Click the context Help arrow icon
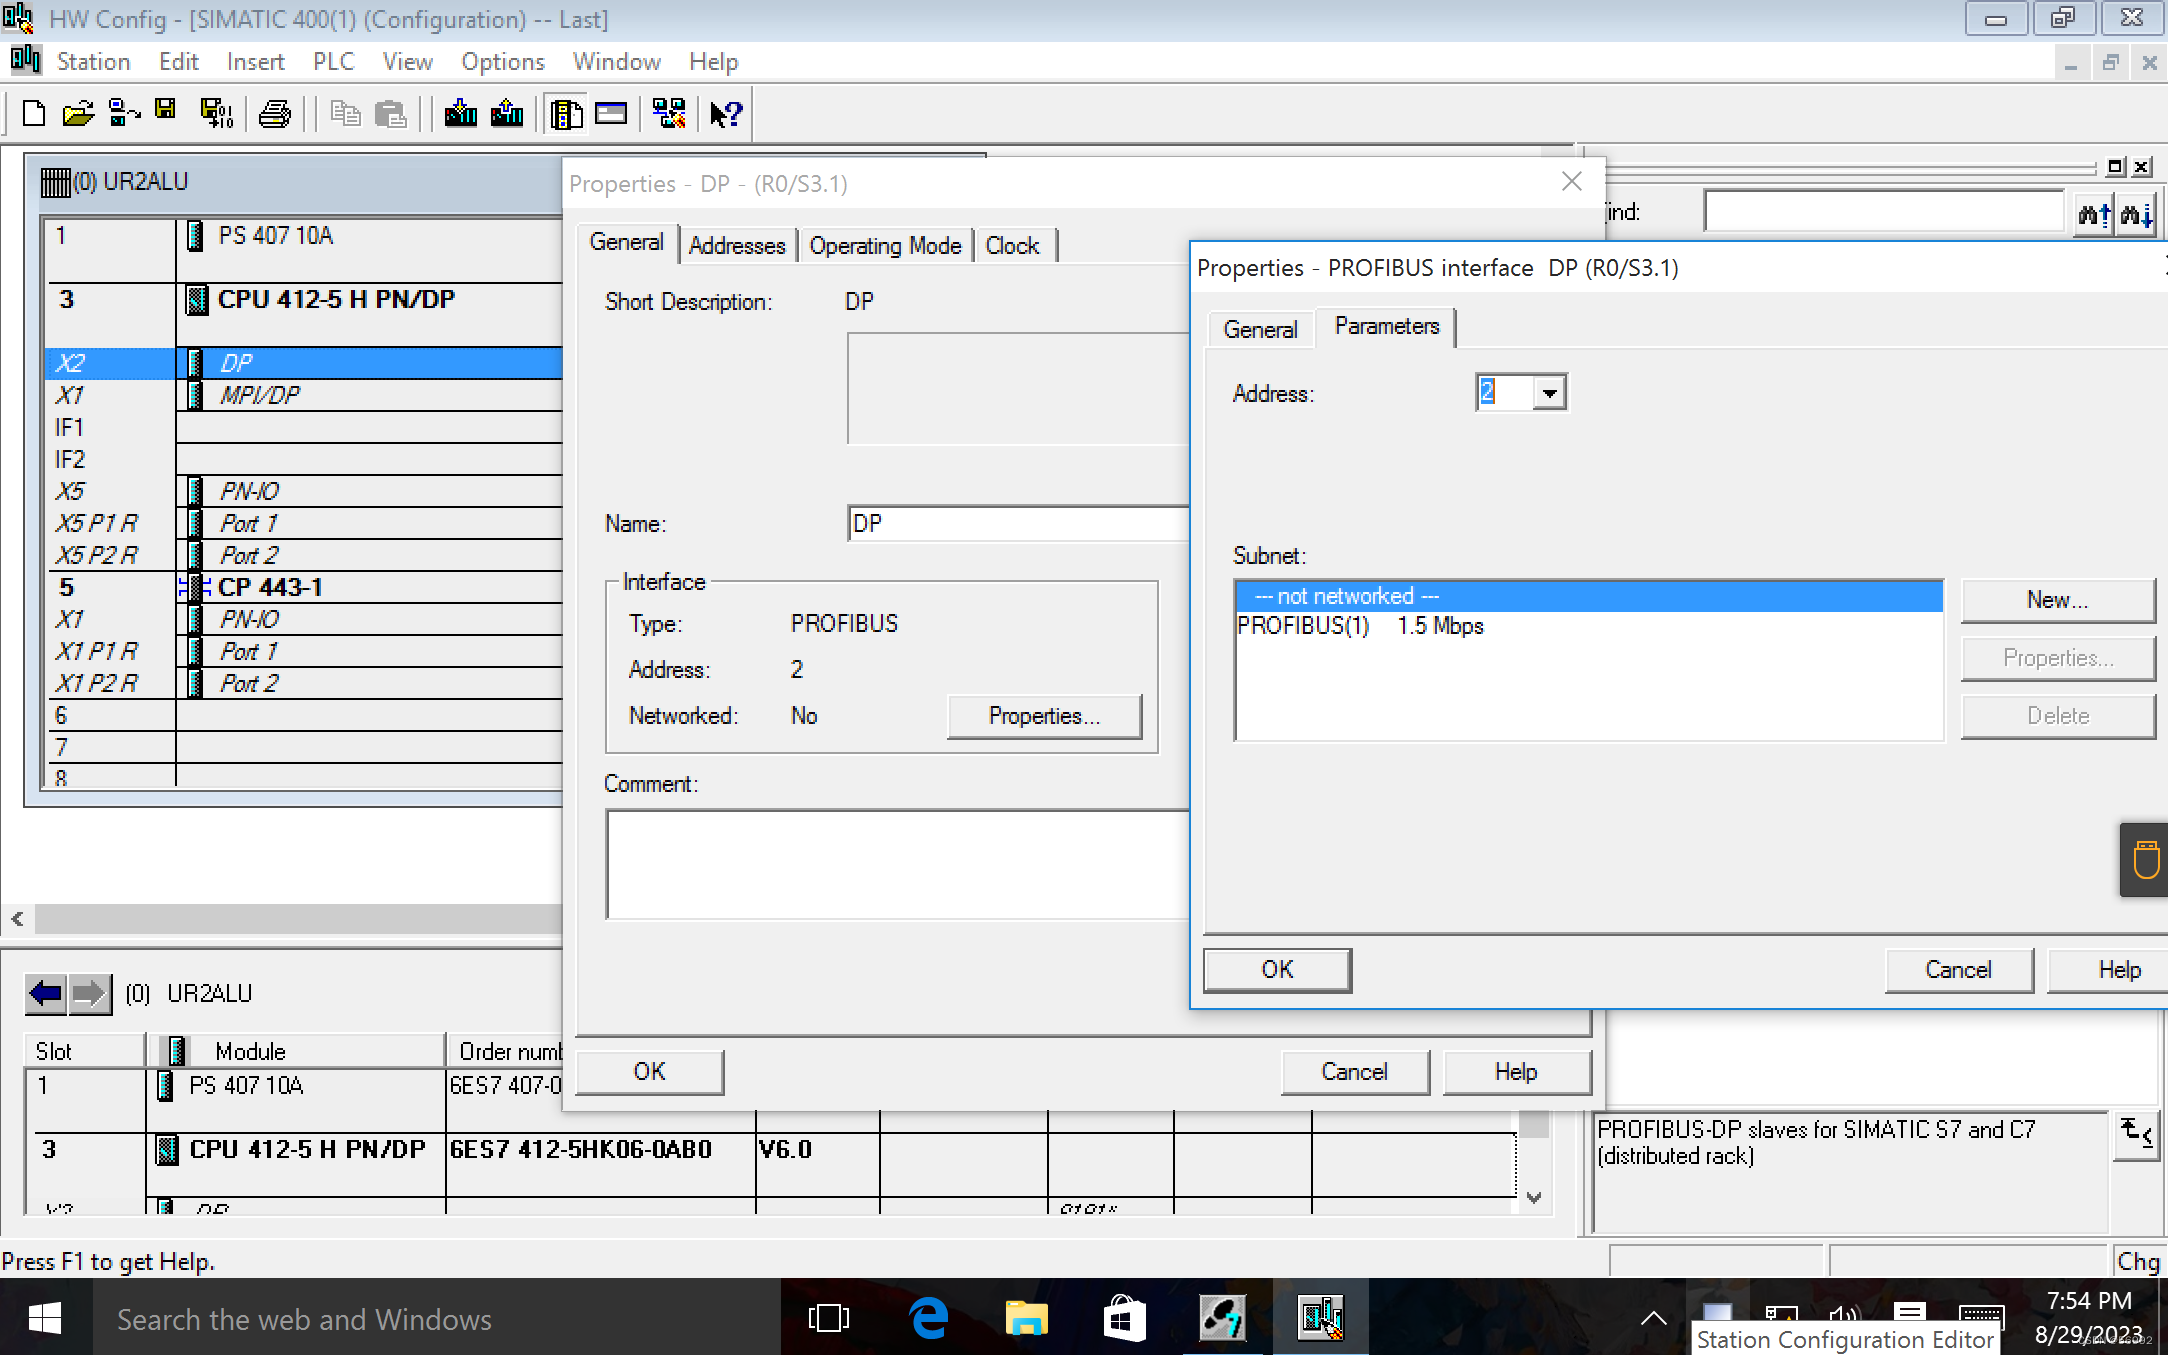This screenshot has height=1355, width=2168. click(x=726, y=114)
